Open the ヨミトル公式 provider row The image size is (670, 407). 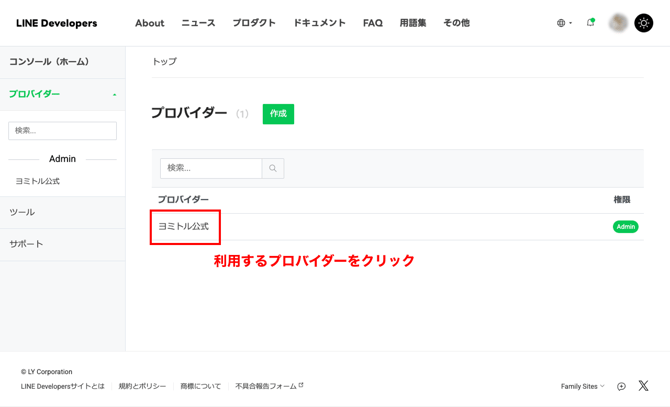184,226
